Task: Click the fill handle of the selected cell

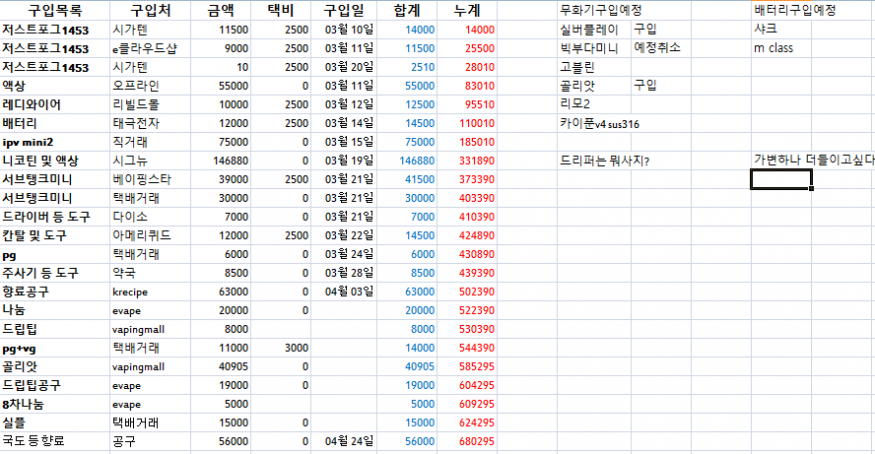Action: (811, 189)
